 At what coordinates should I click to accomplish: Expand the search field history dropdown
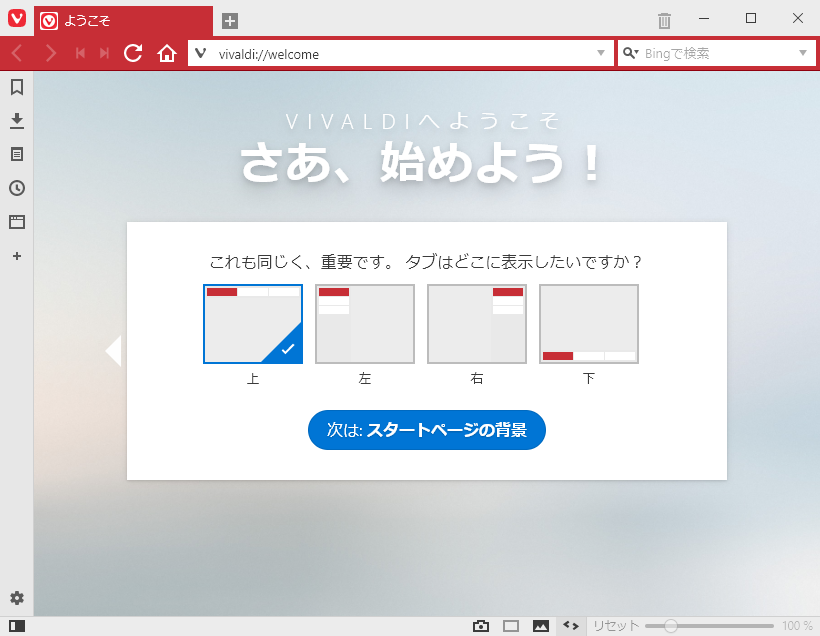pyautogui.click(x=803, y=53)
